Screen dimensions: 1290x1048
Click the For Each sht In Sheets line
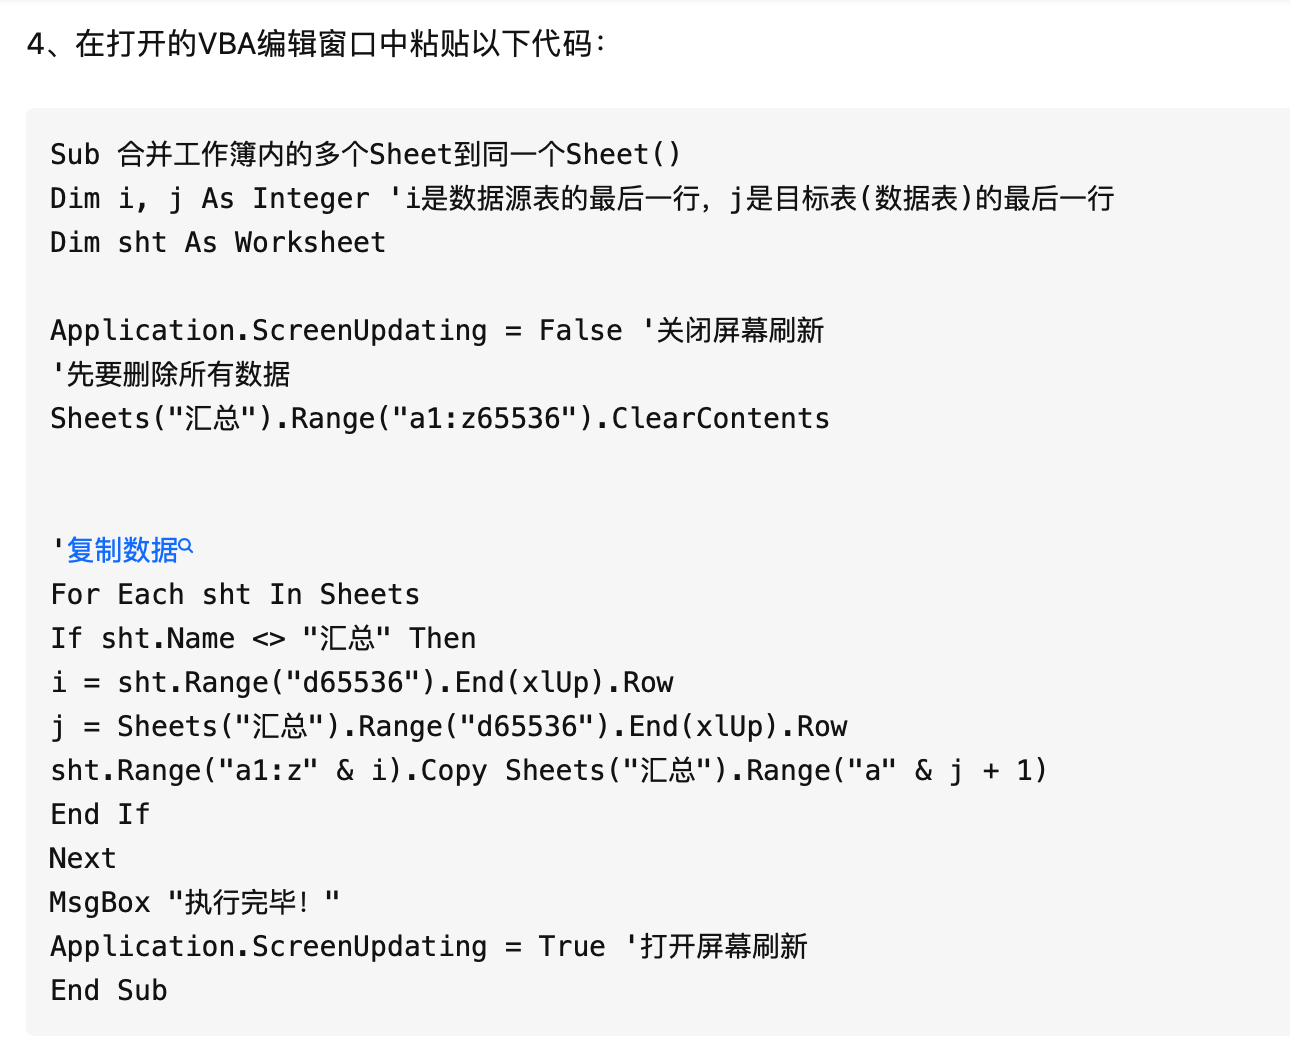click(235, 595)
